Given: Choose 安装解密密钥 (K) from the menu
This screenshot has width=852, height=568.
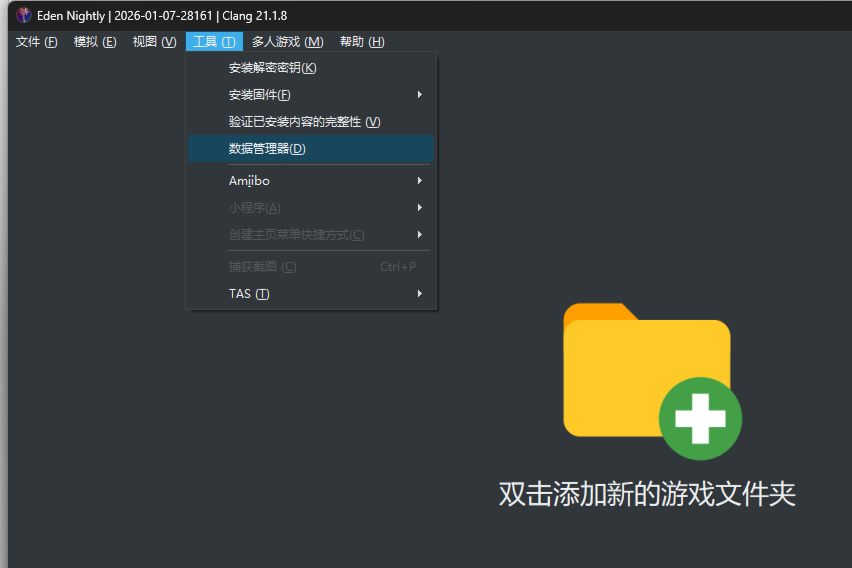Looking at the screenshot, I should tap(272, 68).
